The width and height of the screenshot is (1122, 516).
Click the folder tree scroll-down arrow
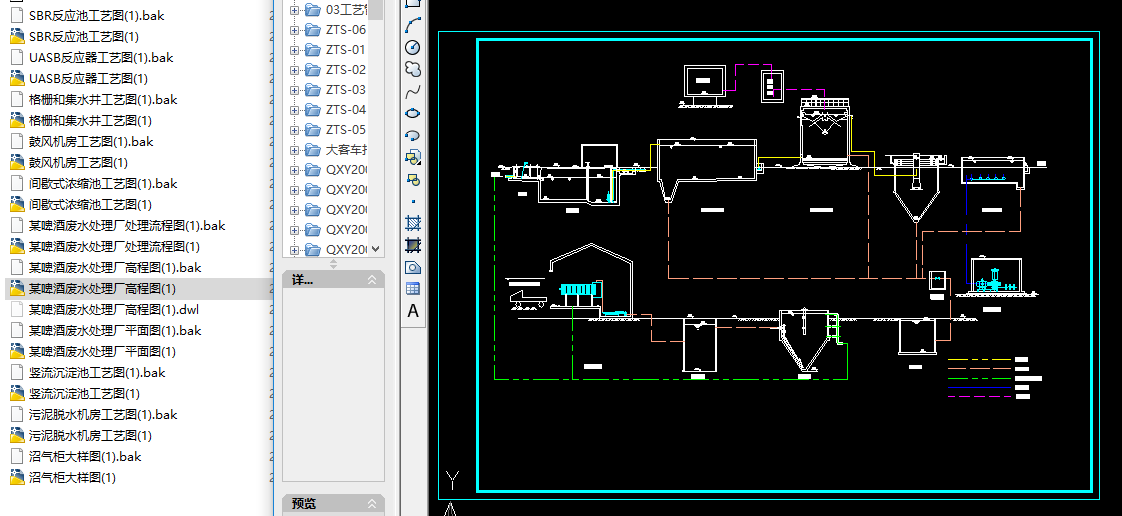pyautogui.click(x=376, y=248)
